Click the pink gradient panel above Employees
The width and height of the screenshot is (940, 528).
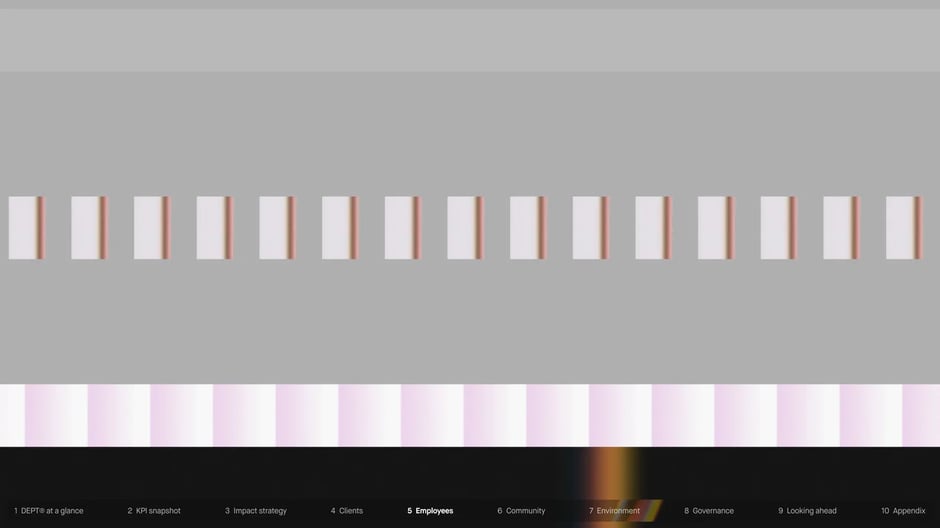point(432,415)
